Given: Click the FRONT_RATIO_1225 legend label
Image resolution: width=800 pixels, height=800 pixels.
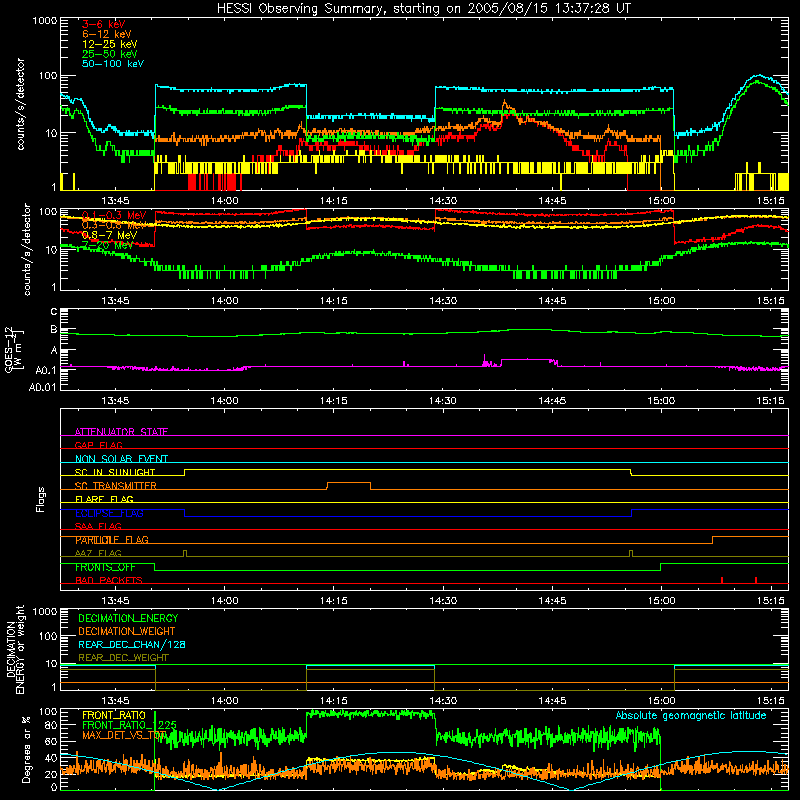Looking at the screenshot, I should click(129, 725).
